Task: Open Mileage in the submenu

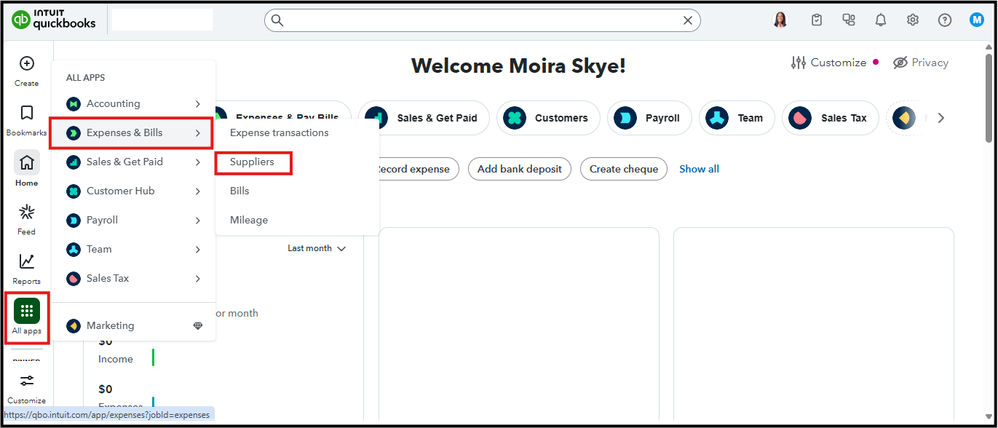Action: pos(249,220)
